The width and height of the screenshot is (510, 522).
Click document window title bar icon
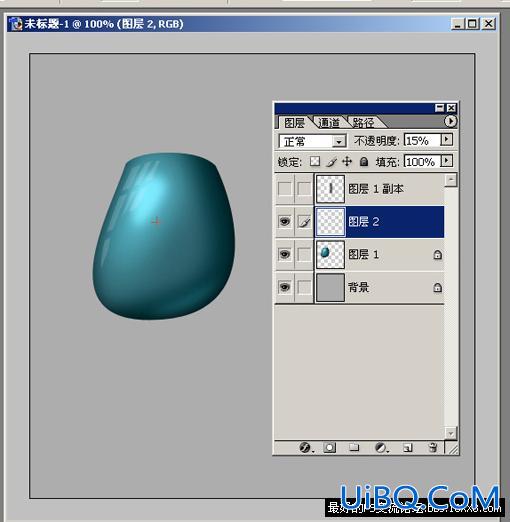coord(15,24)
